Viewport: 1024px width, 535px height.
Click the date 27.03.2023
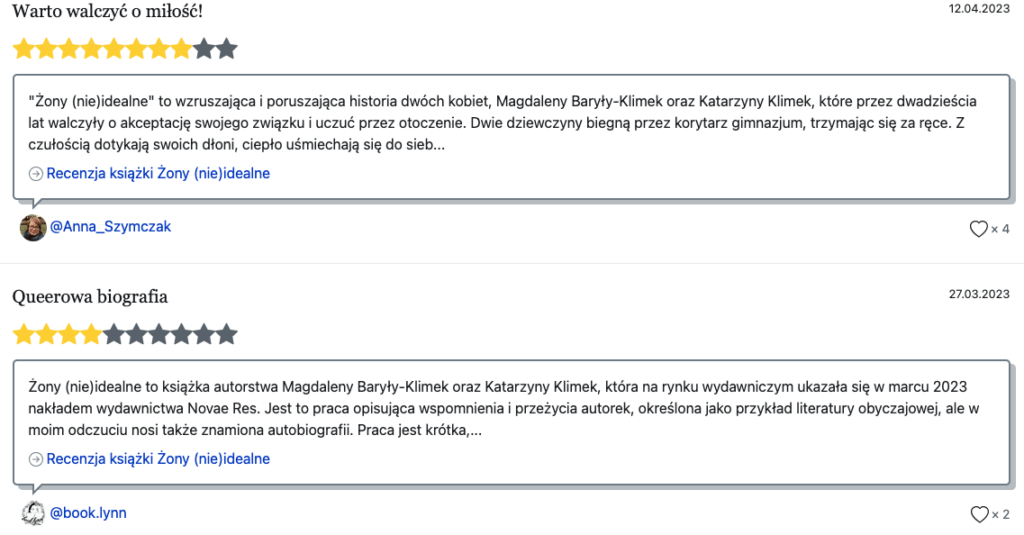point(979,294)
